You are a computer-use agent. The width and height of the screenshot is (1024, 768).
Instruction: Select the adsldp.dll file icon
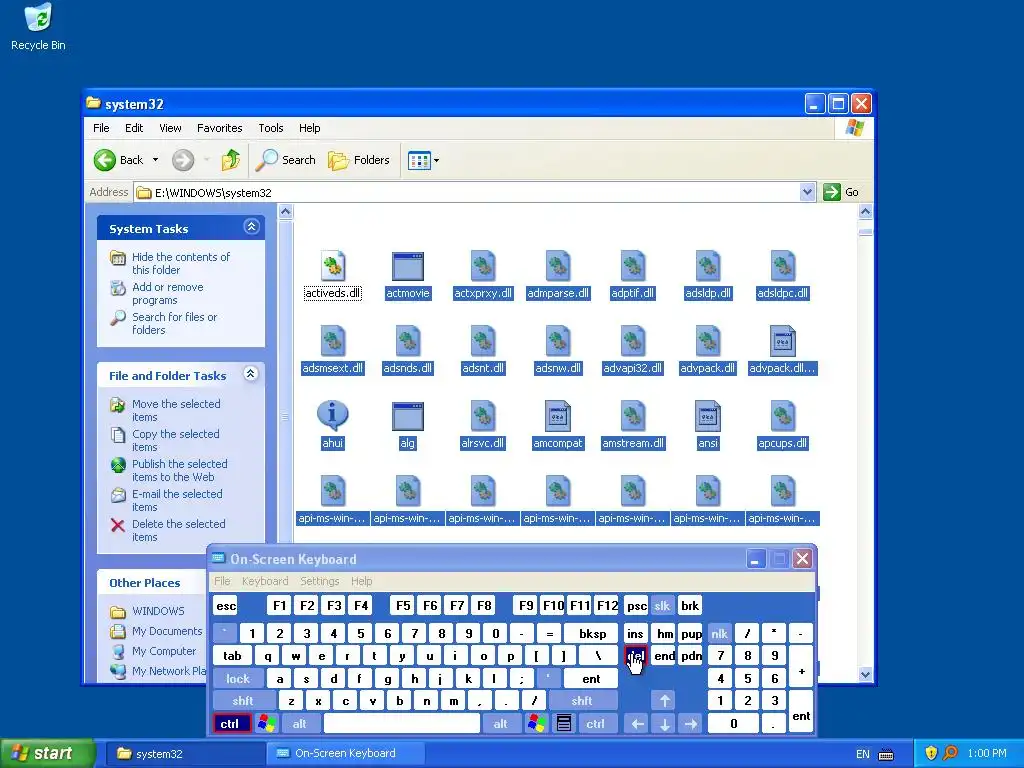tap(708, 266)
